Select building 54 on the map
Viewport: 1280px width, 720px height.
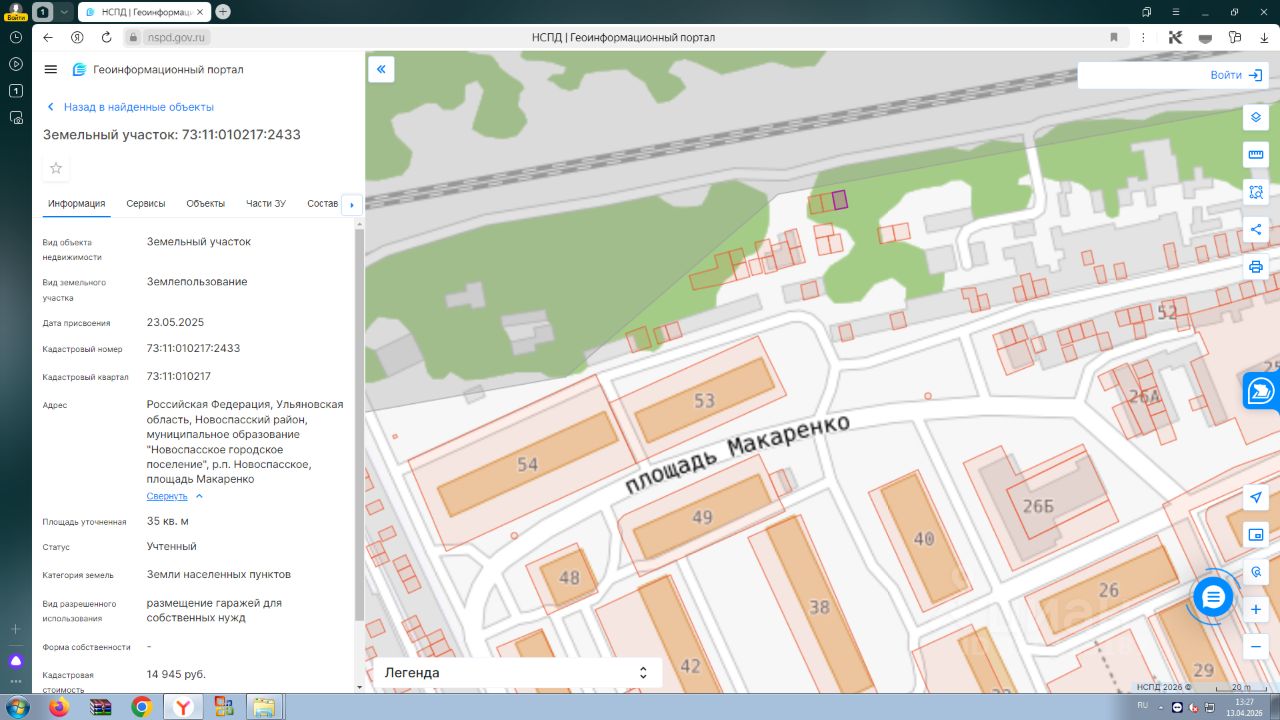point(527,464)
